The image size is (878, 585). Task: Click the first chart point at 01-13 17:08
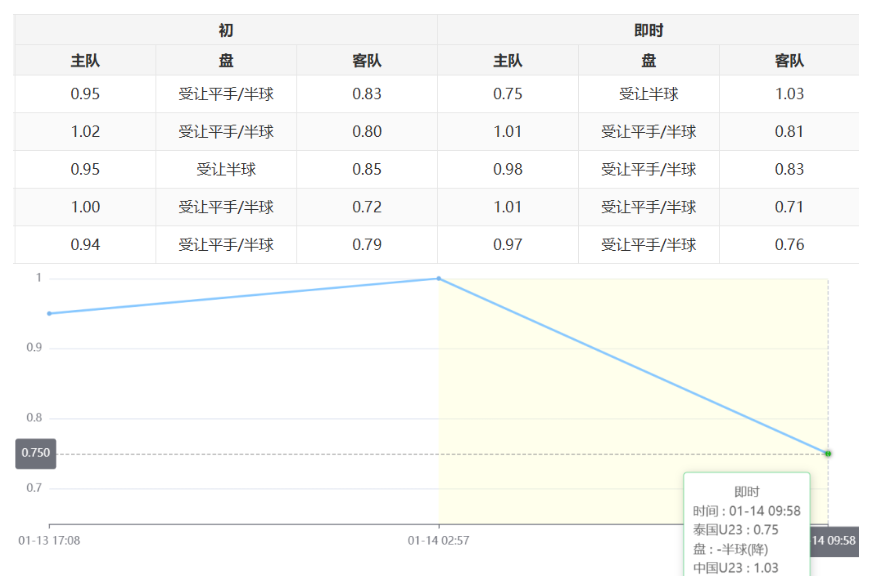(49, 313)
